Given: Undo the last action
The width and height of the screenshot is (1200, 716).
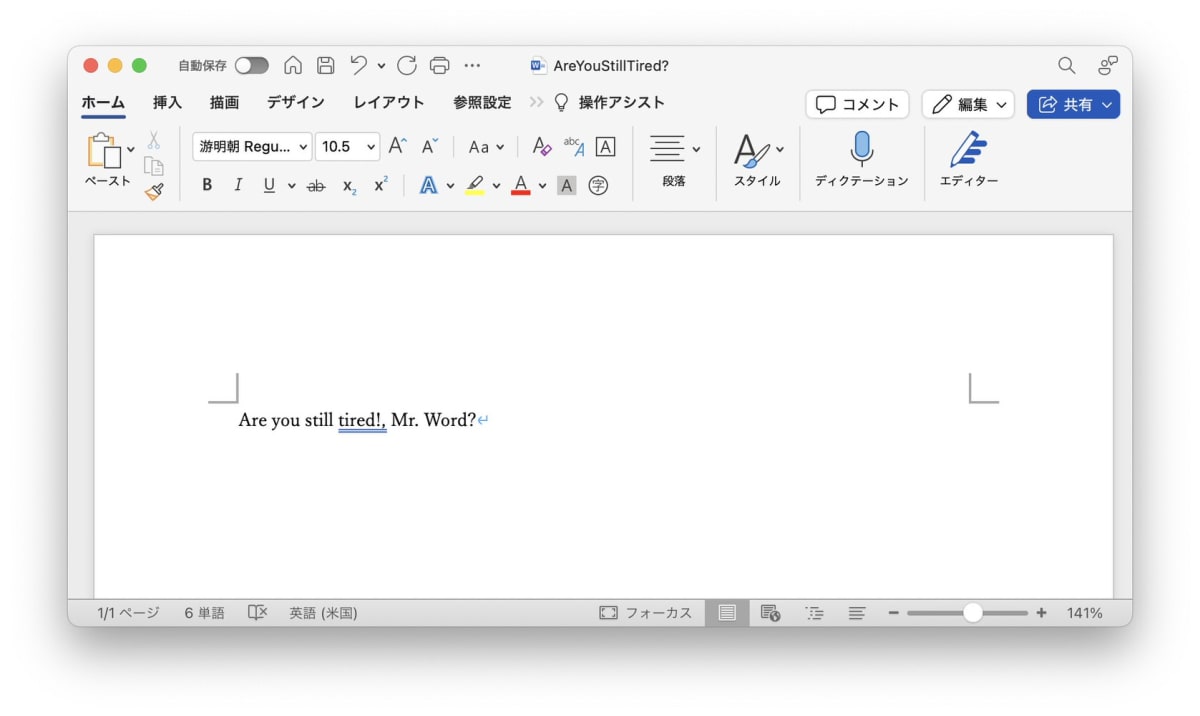Looking at the screenshot, I should 358,66.
